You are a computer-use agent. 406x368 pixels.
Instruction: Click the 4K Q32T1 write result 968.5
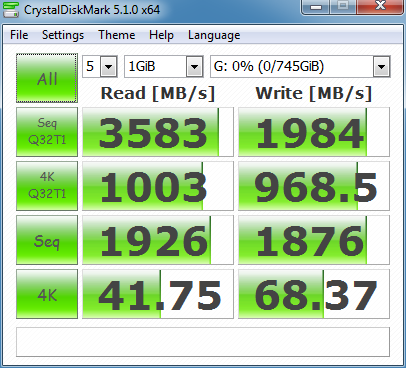click(314, 186)
